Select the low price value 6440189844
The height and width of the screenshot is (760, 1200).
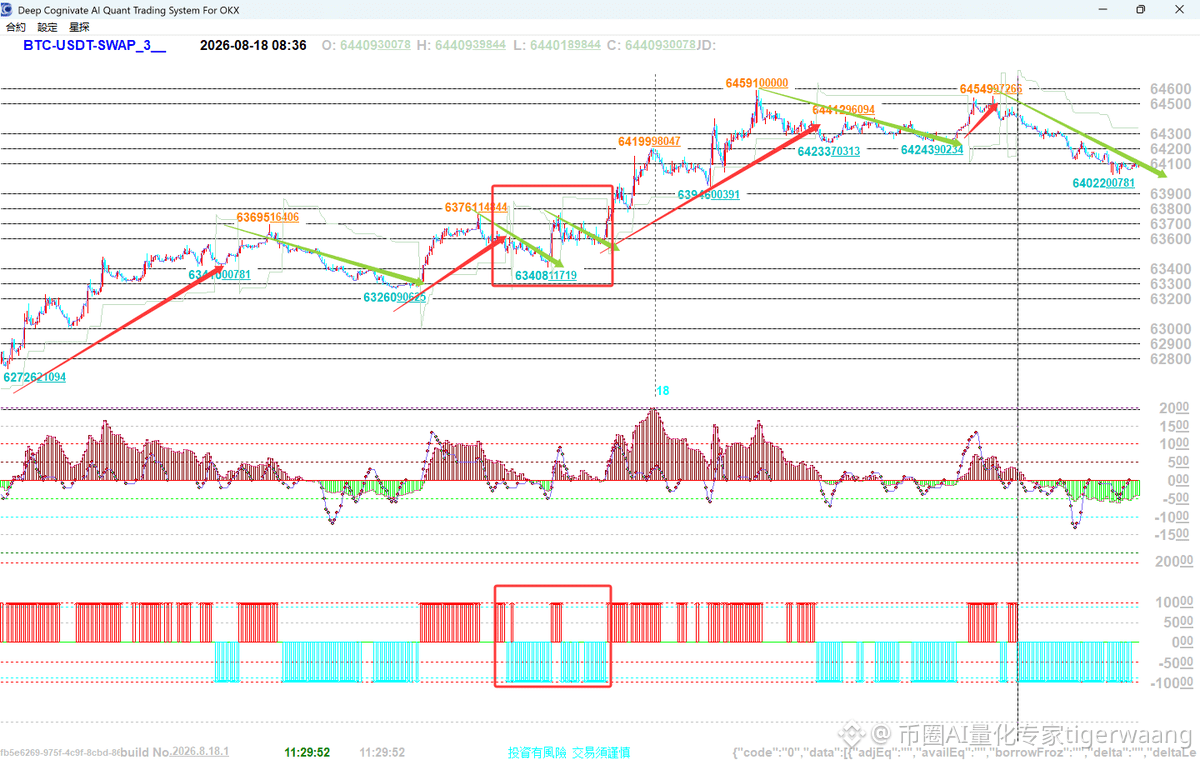tap(565, 45)
